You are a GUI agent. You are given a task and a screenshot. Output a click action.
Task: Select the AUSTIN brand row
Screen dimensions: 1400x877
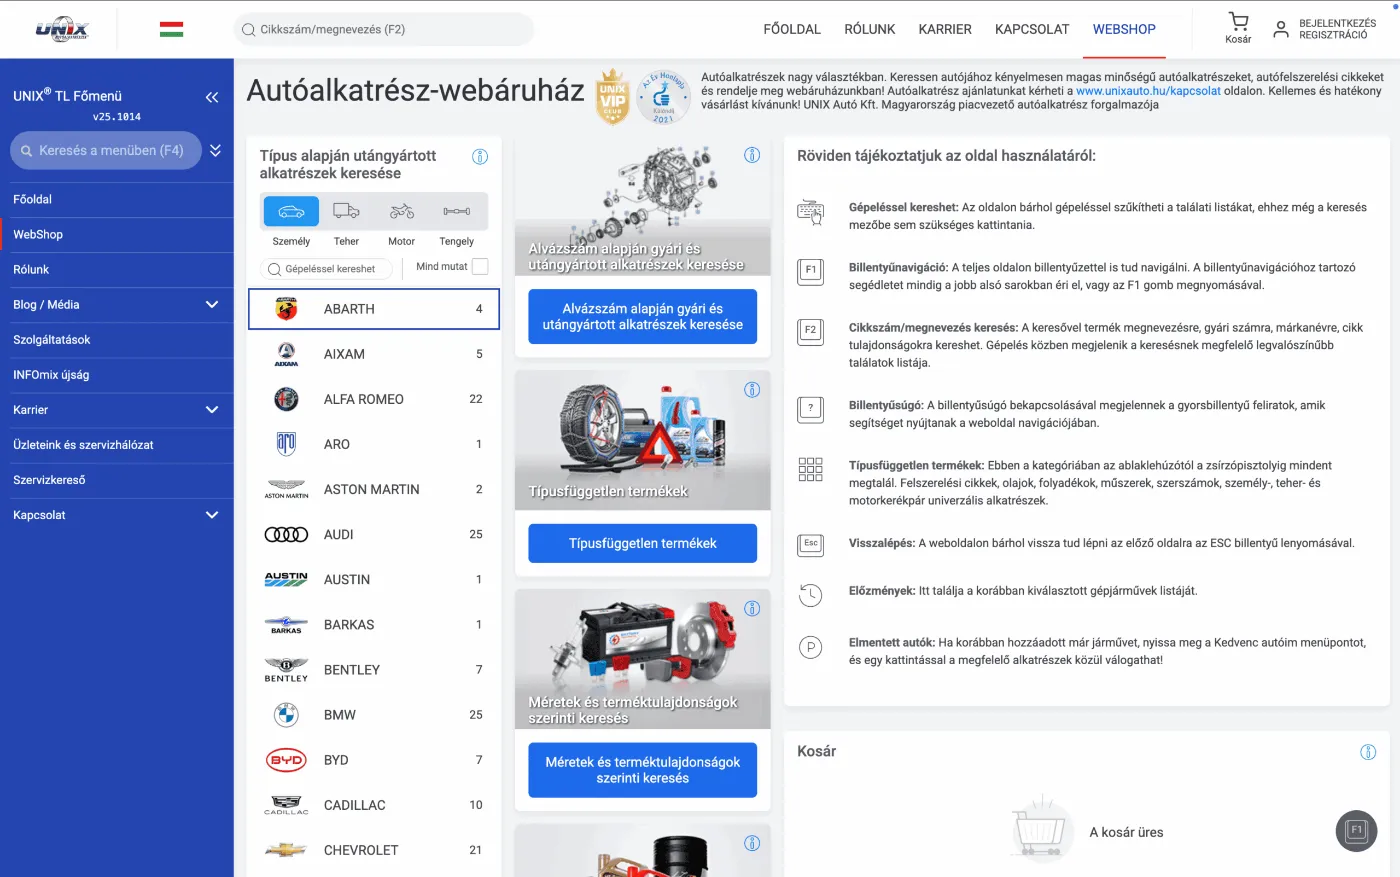tap(373, 579)
